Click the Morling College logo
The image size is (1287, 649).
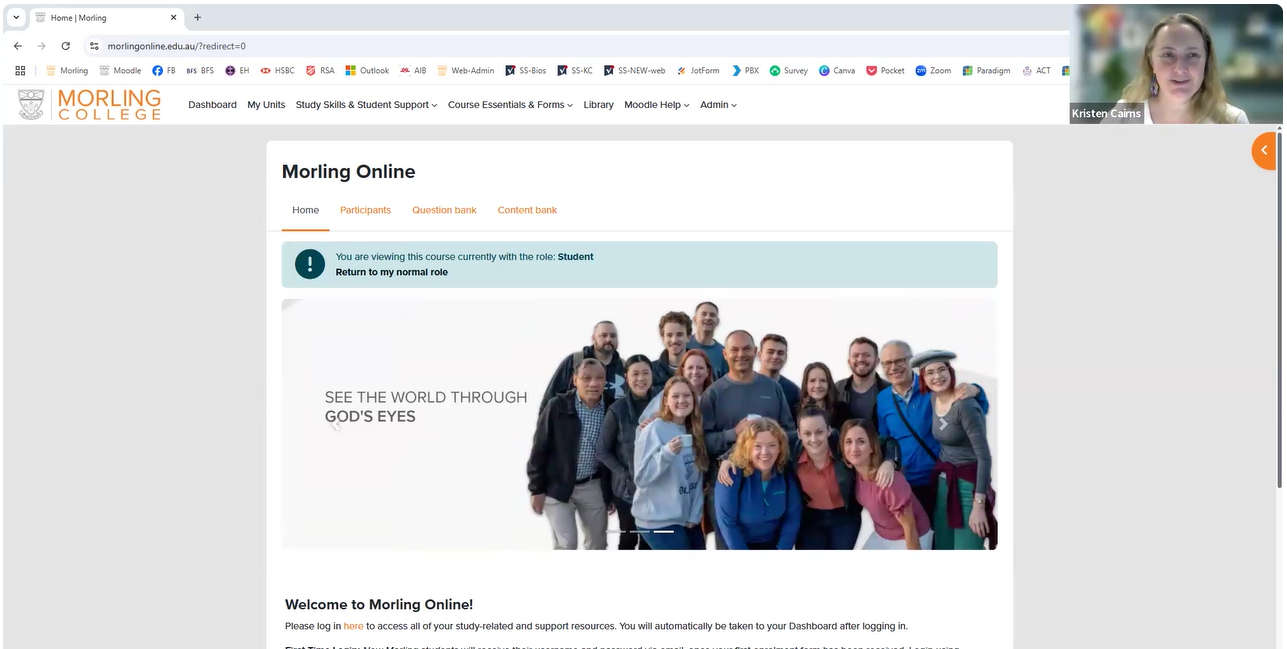point(89,104)
